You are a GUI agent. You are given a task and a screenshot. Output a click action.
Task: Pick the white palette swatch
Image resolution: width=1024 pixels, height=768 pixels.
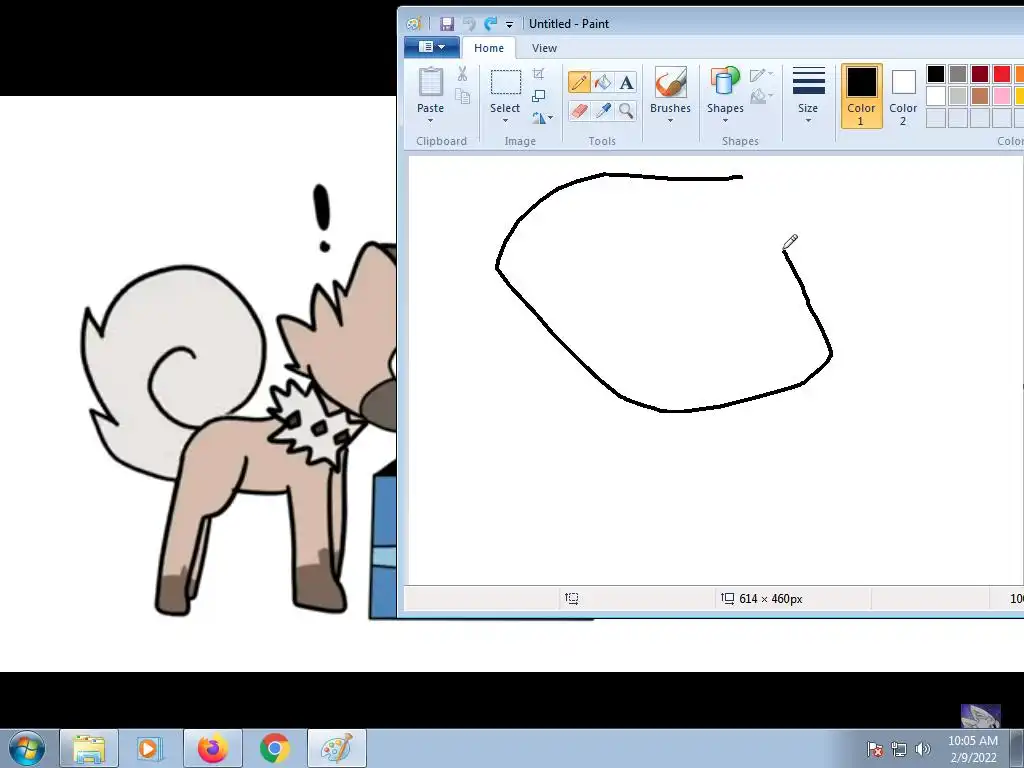936,96
